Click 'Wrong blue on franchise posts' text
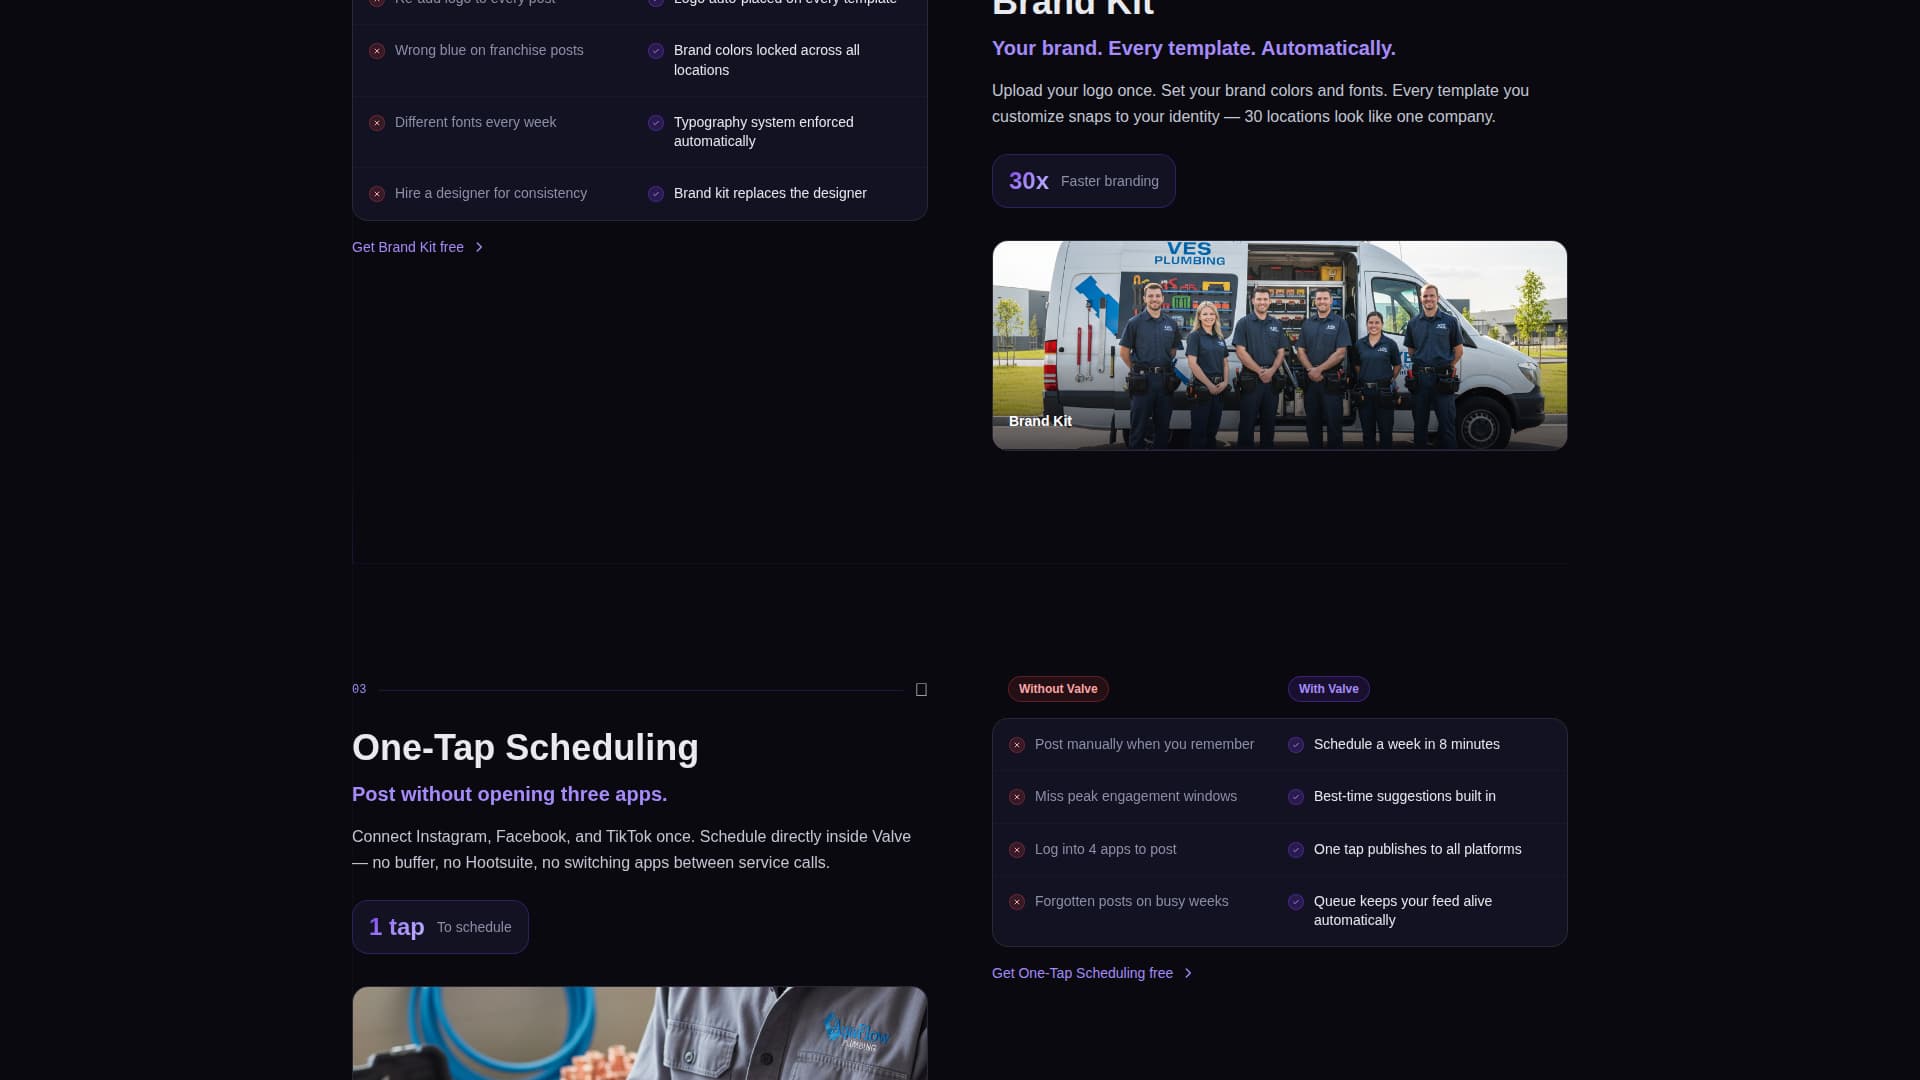This screenshot has width=1920, height=1080. [x=489, y=50]
